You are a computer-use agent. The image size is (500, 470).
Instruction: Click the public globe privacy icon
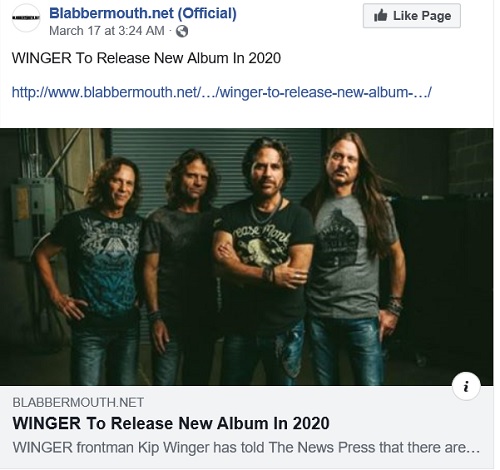point(182,31)
